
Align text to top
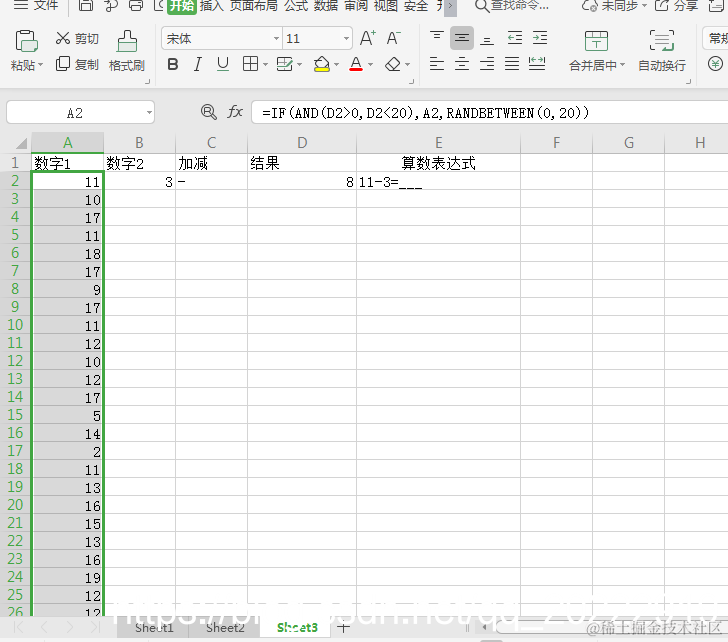pyautogui.click(x=436, y=38)
